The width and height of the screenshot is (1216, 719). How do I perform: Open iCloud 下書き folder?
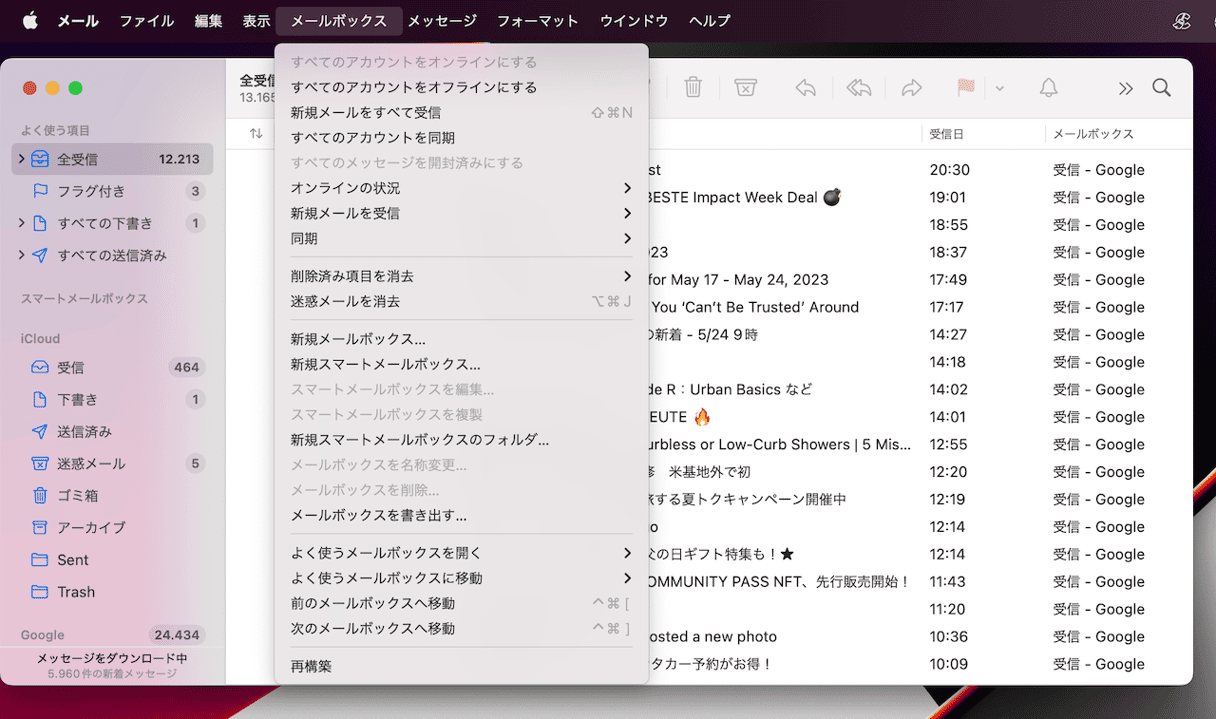(112, 399)
